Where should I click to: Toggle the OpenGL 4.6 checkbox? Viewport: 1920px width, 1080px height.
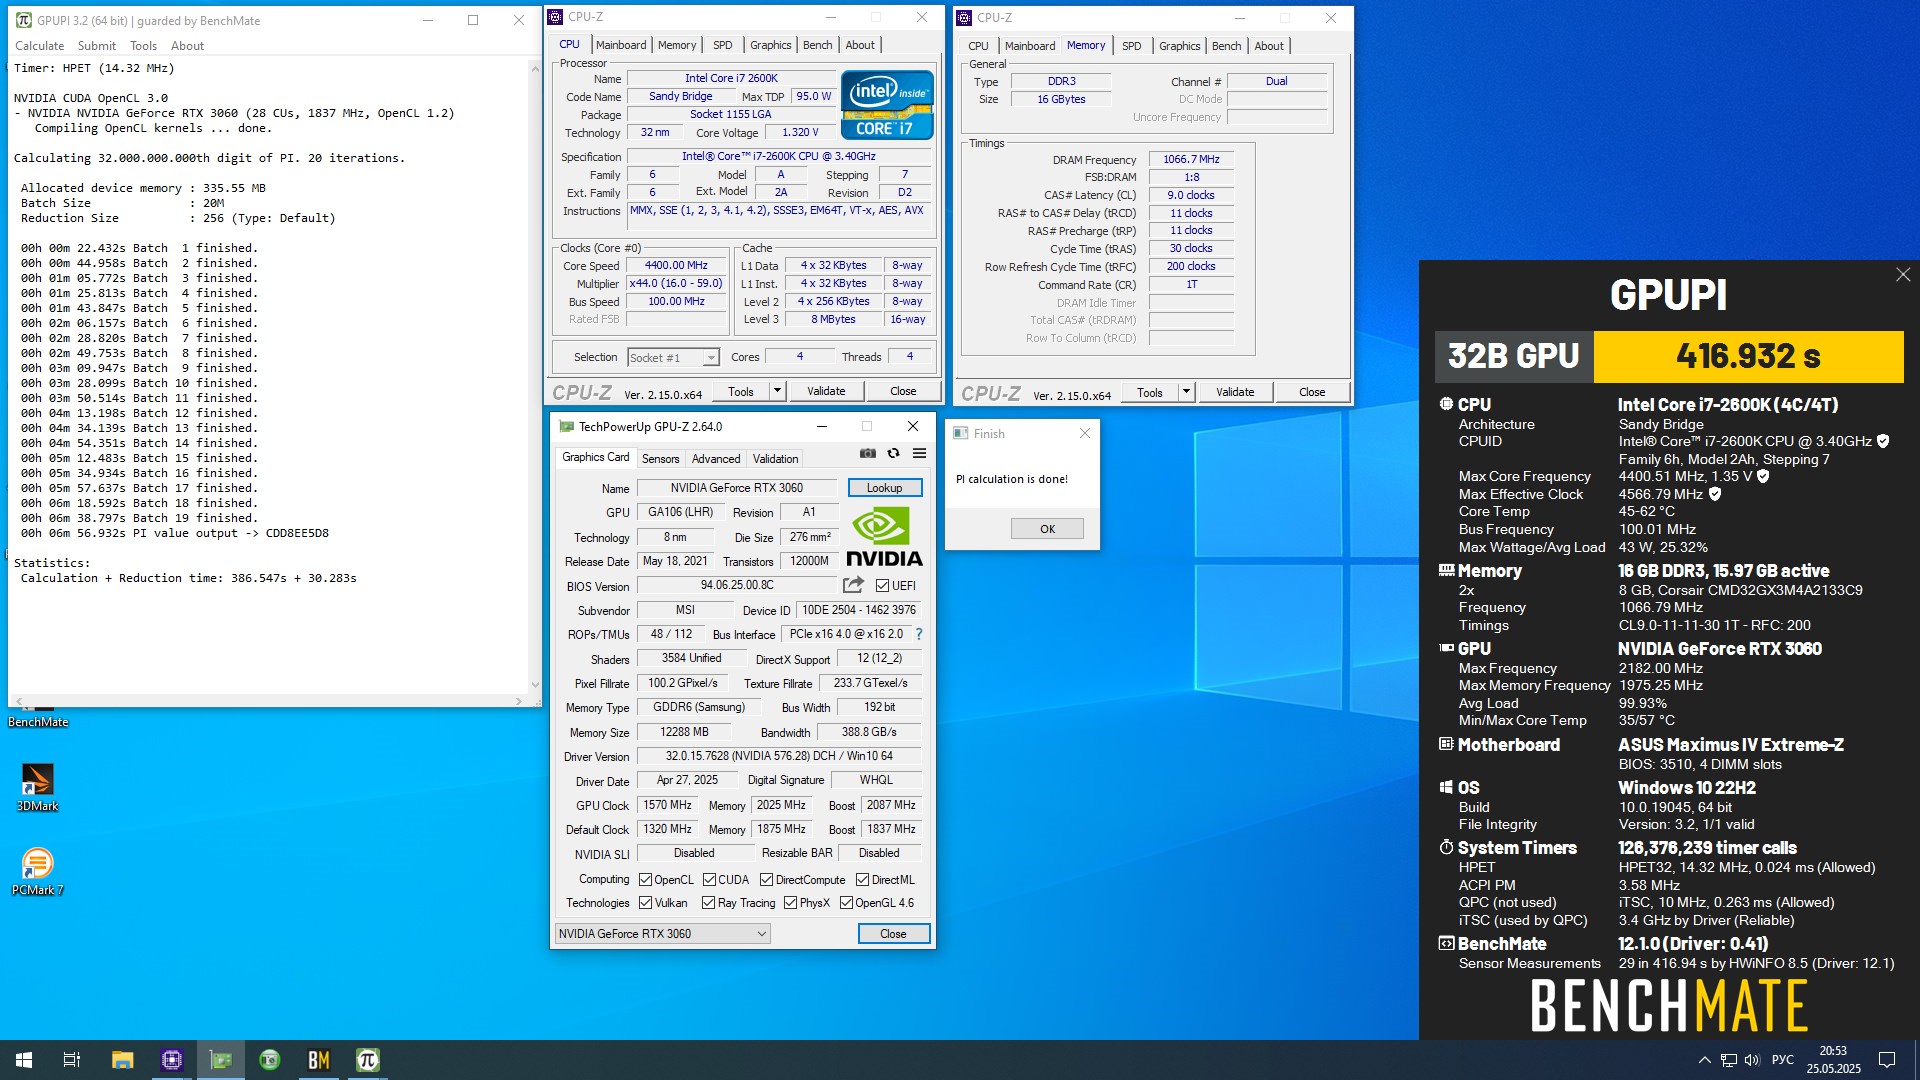pyautogui.click(x=846, y=903)
